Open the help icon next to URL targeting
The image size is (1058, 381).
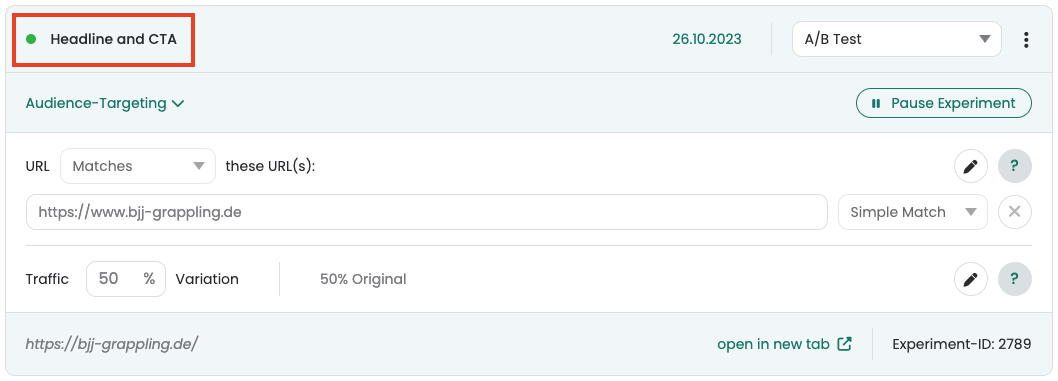click(1015, 166)
